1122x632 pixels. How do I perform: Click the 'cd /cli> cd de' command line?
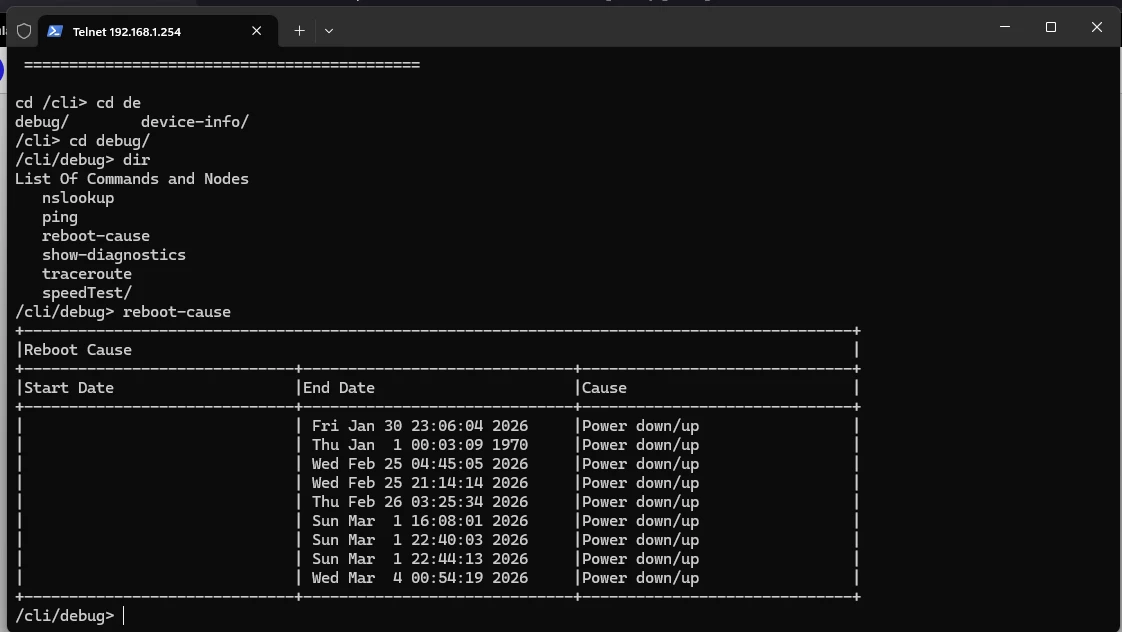click(78, 103)
